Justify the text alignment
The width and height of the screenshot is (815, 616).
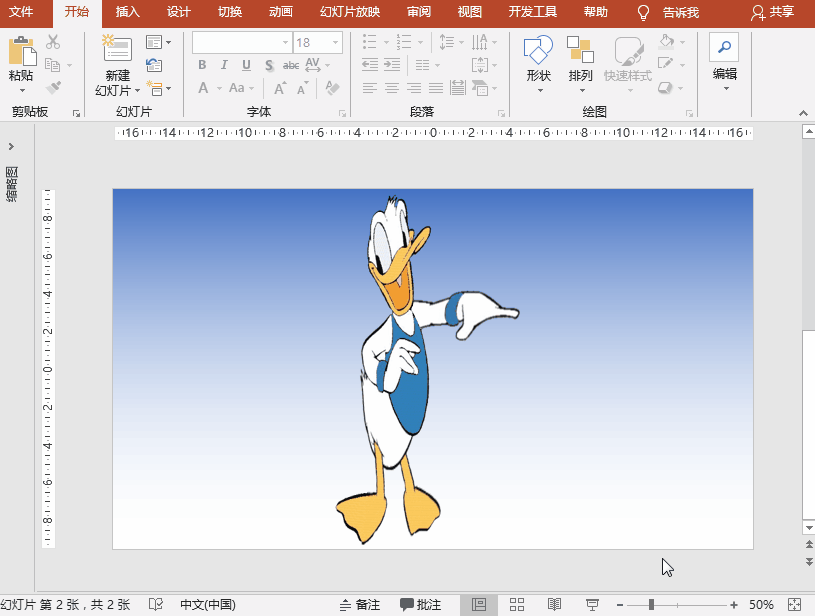(436, 88)
